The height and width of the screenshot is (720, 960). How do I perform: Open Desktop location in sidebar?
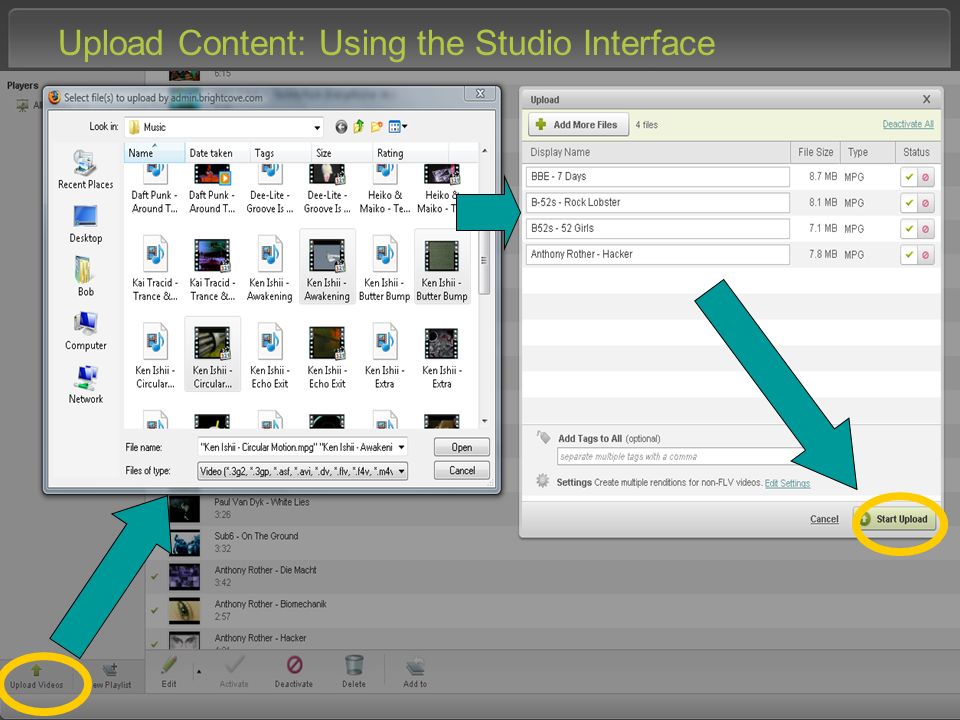85,224
